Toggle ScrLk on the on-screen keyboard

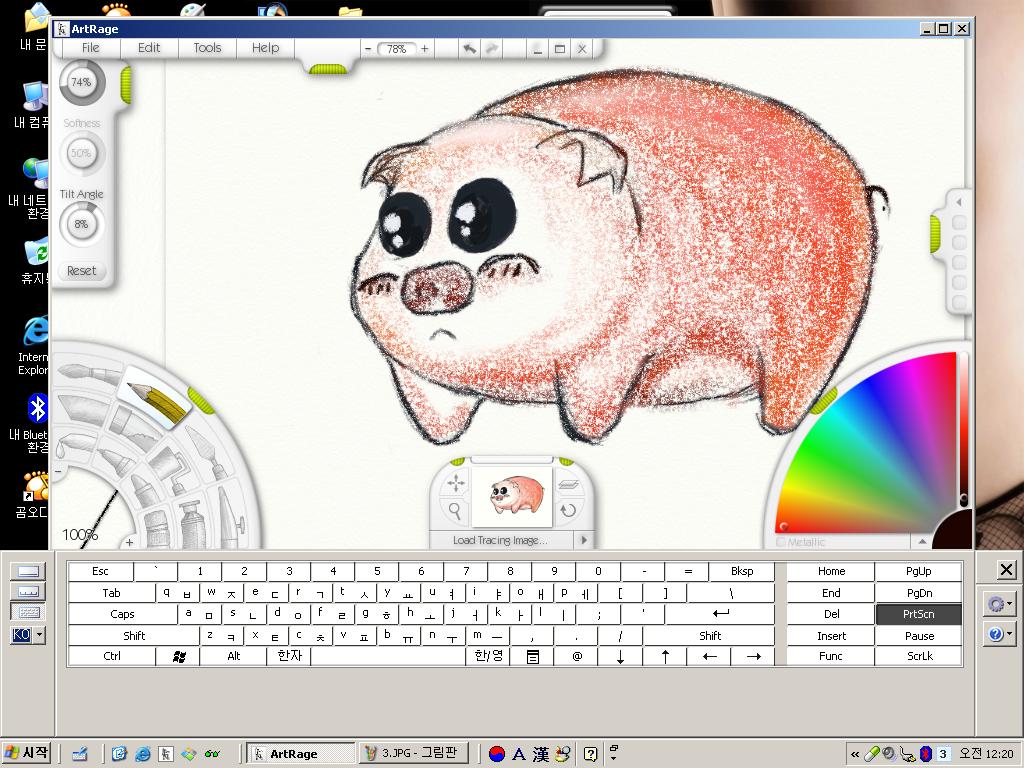click(x=919, y=656)
